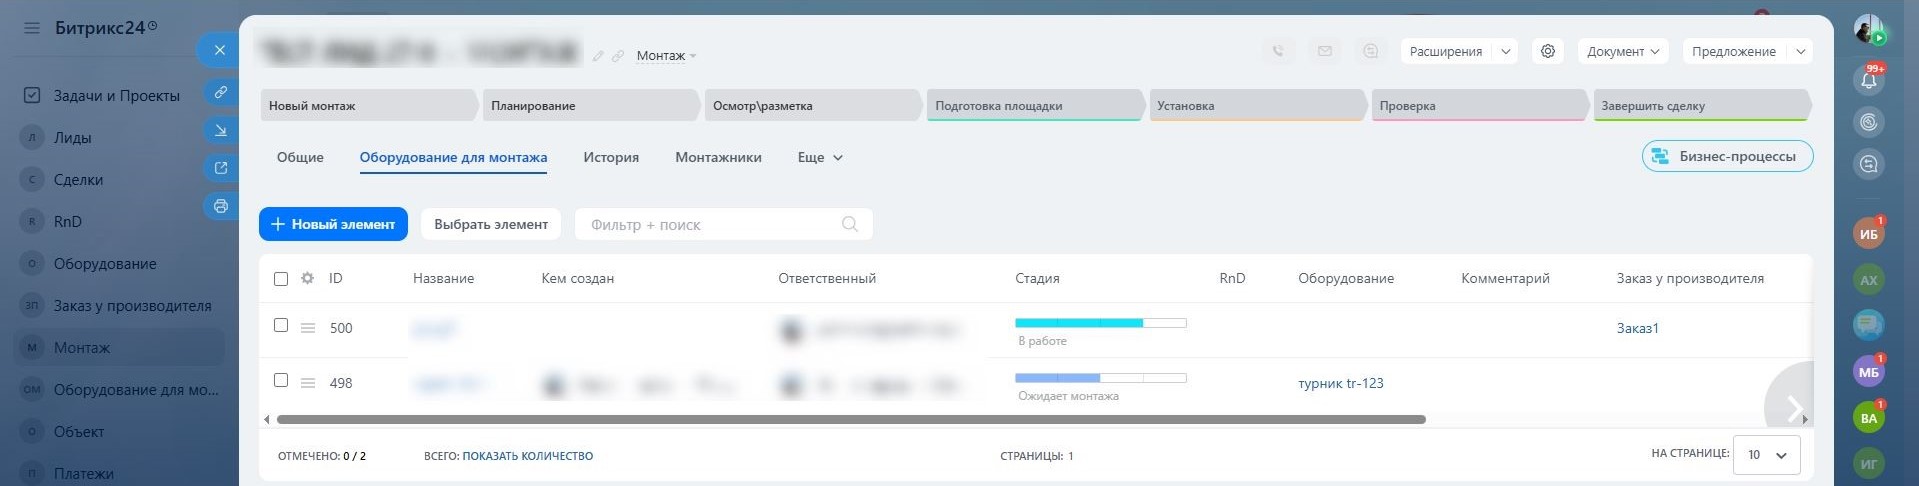The image size is (1919, 486).
Task: Open the Монтажники tab
Action: pos(718,157)
